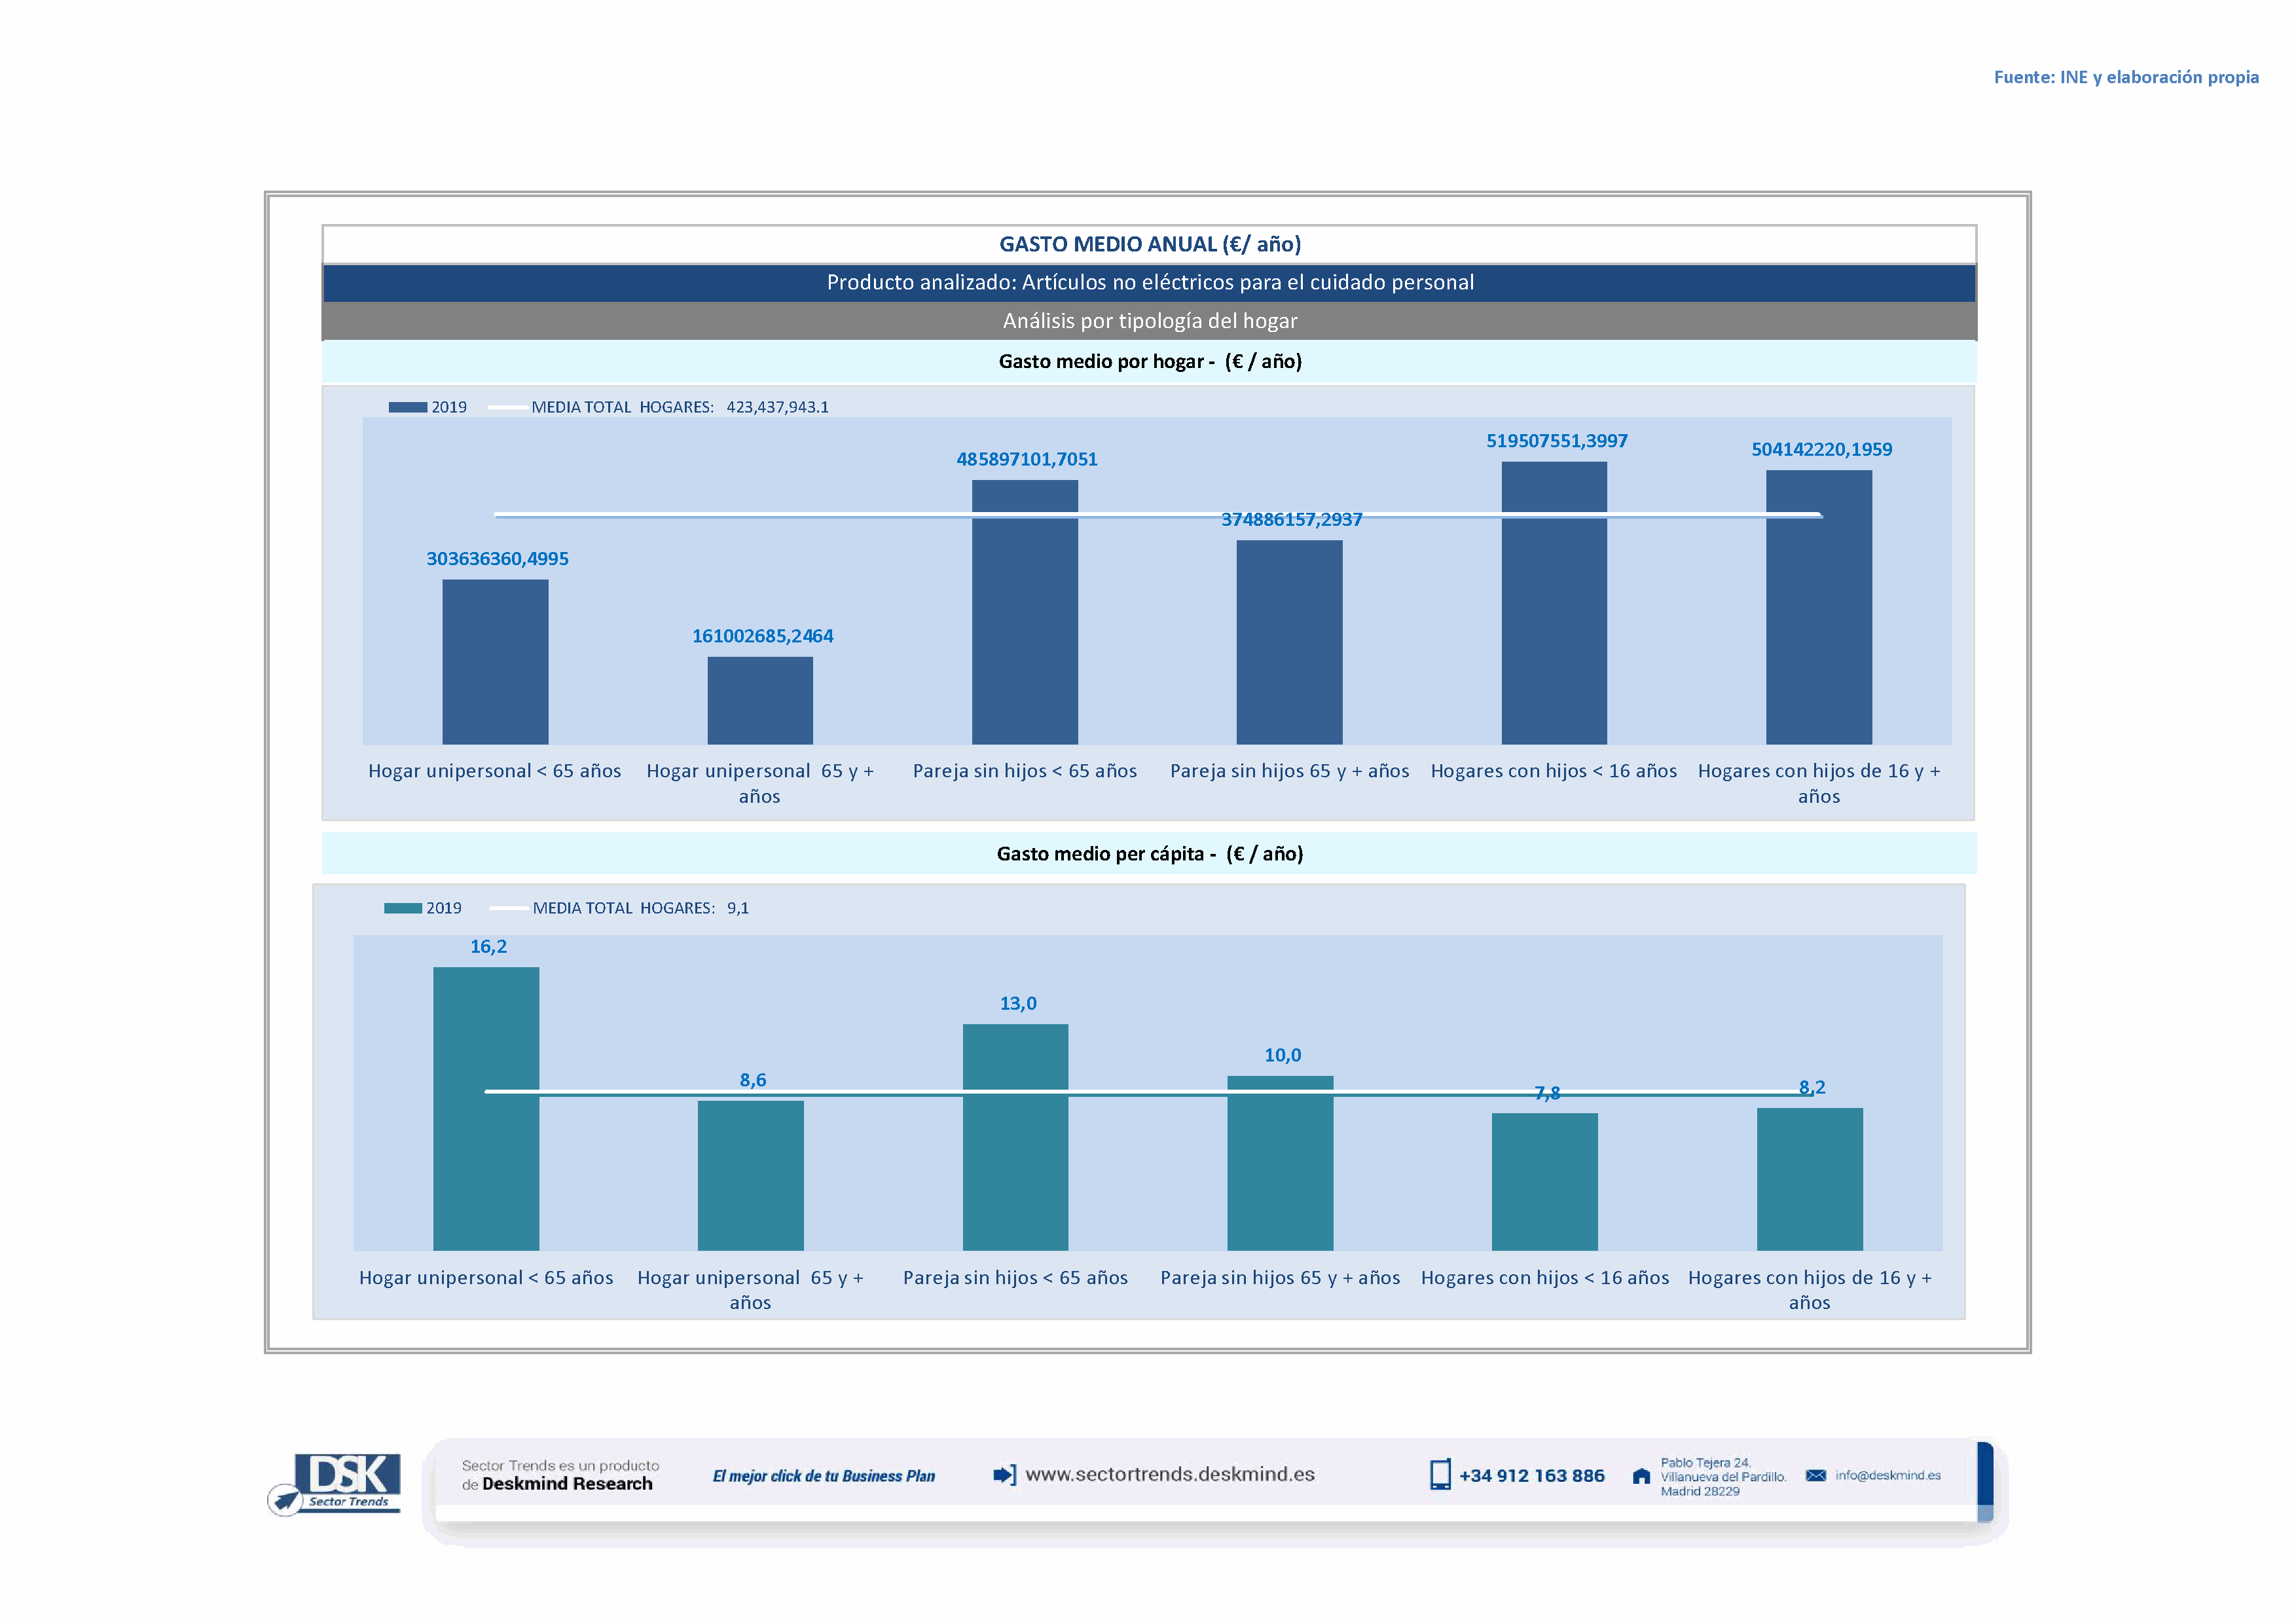
Task: Click 'Fuente: INE y elaboración propia' text
Action: coord(2125,77)
